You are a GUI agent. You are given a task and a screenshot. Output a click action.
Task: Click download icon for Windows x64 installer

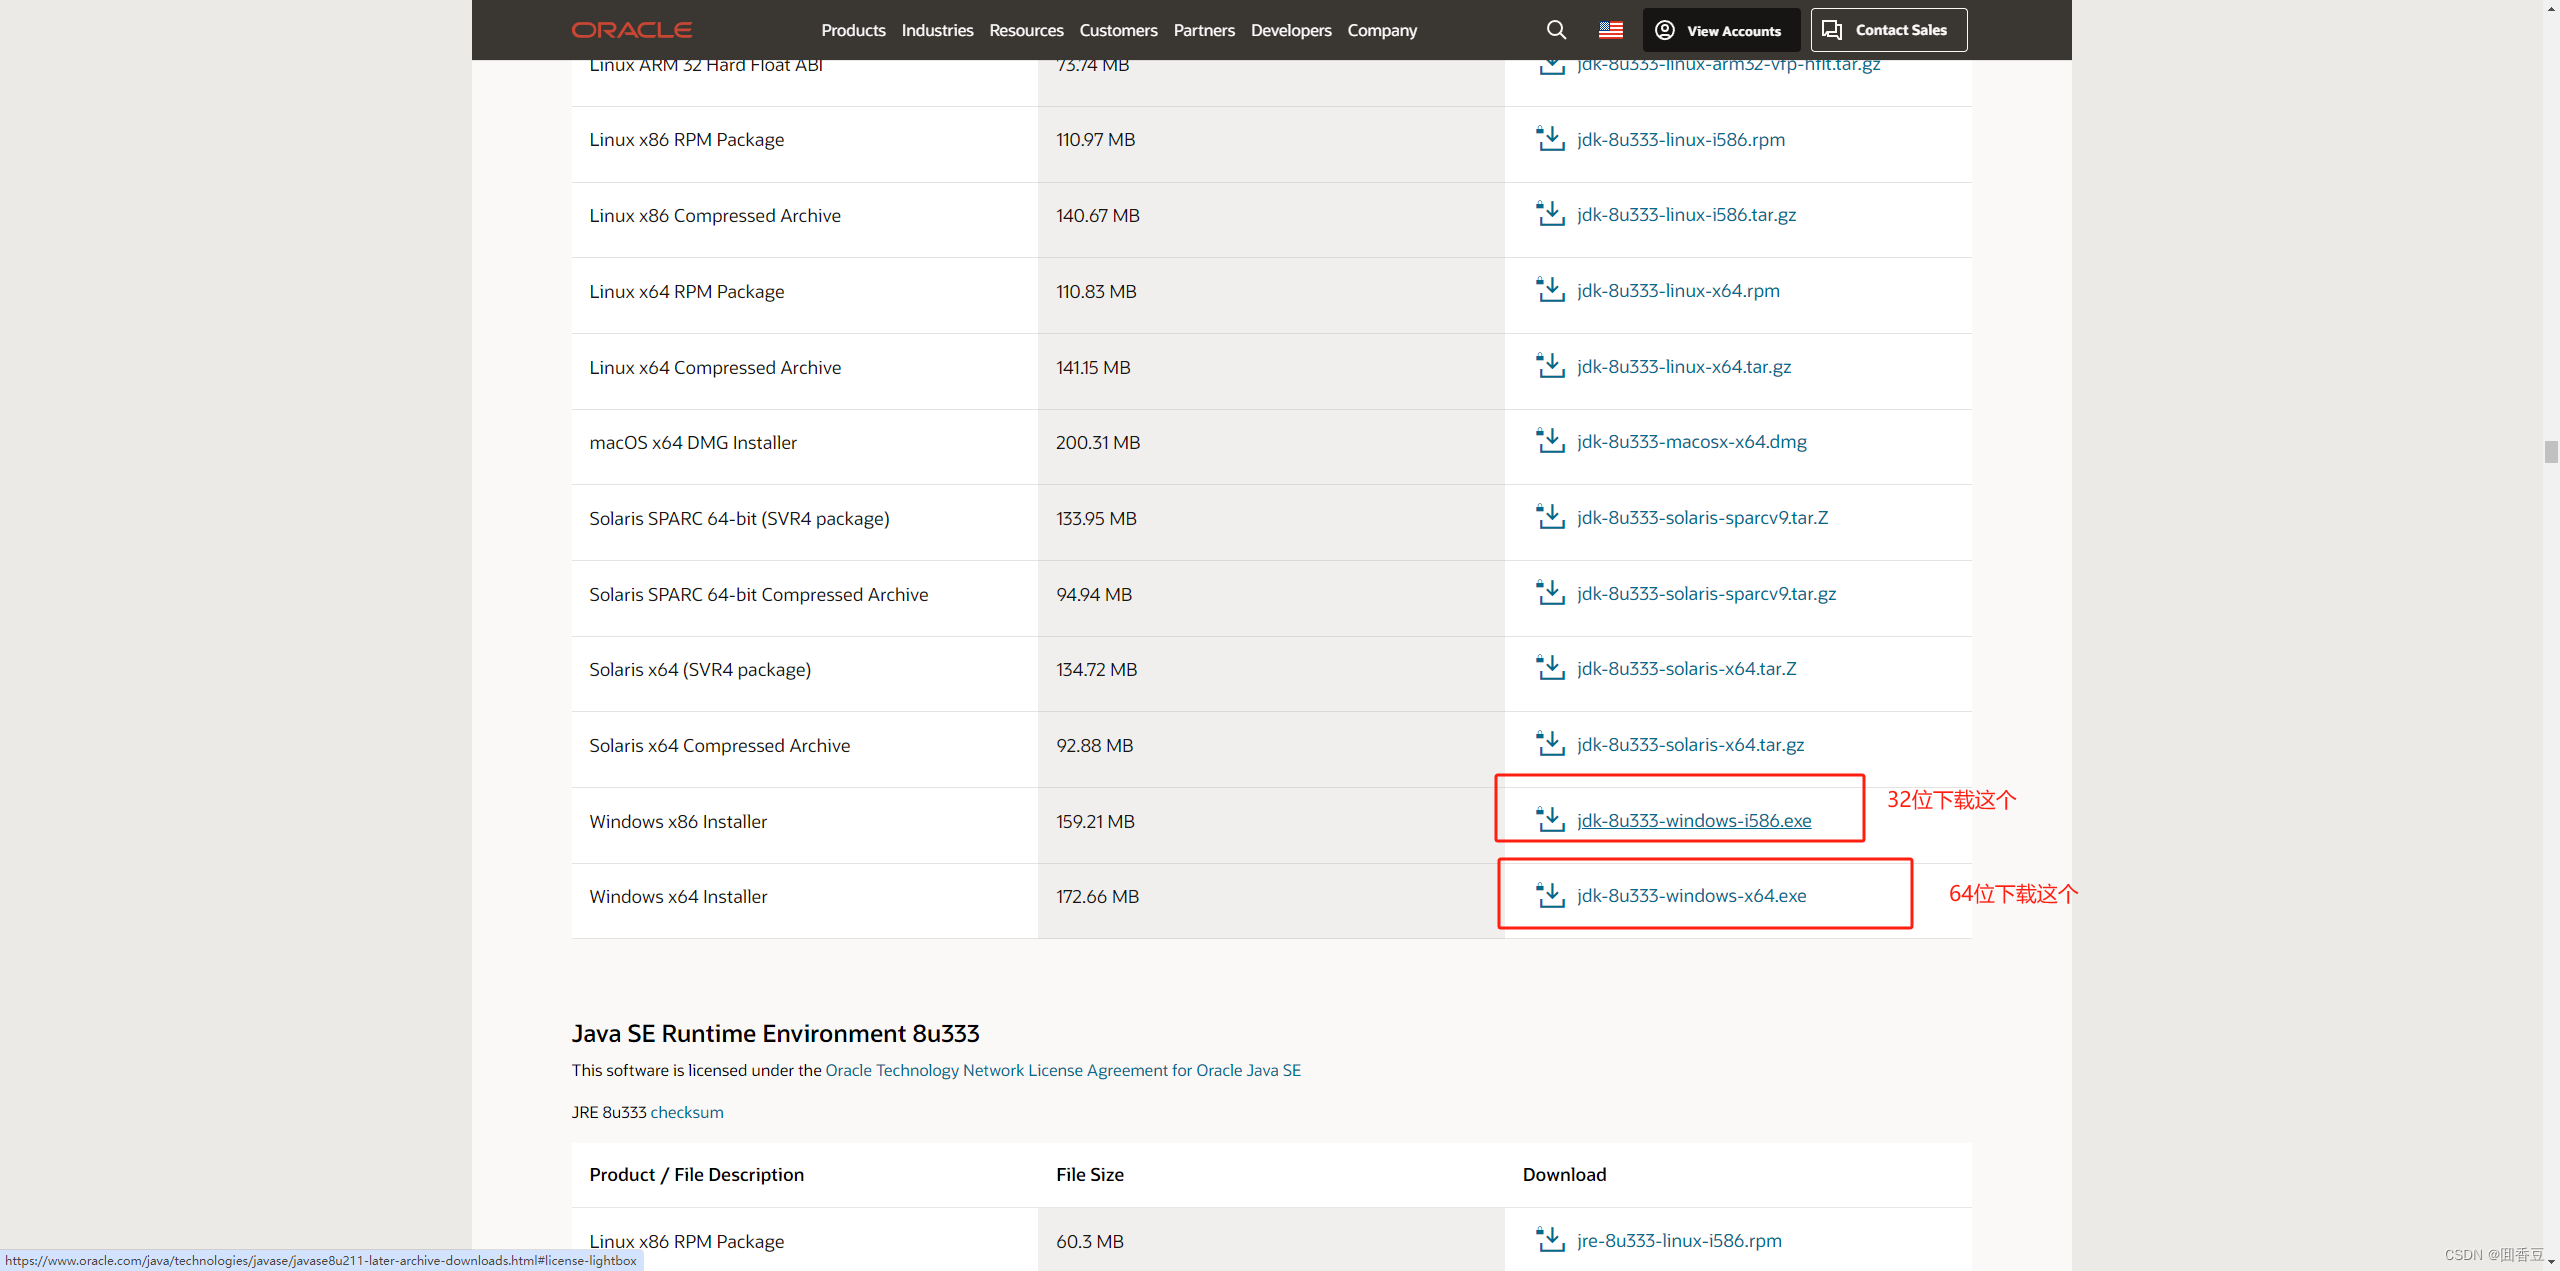(1550, 895)
